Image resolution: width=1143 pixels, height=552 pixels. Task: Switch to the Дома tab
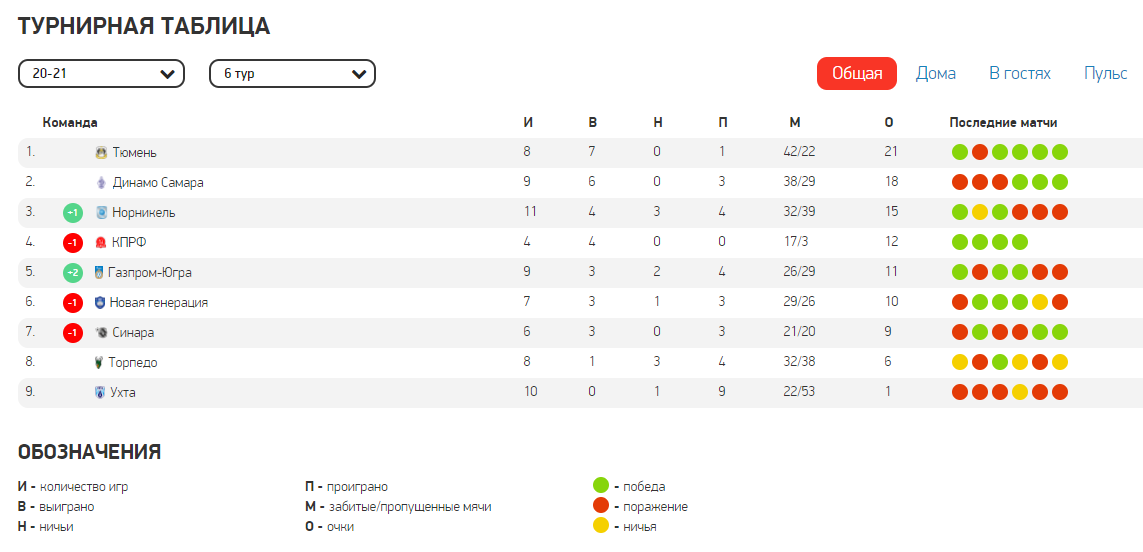coord(936,73)
